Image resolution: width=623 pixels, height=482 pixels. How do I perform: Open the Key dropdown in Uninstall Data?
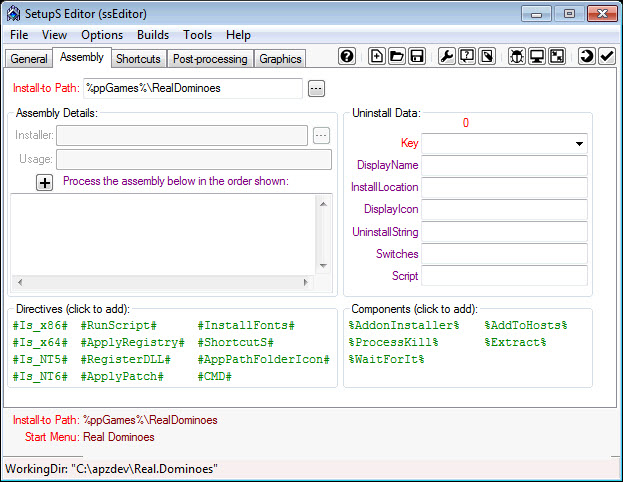[579, 143]
